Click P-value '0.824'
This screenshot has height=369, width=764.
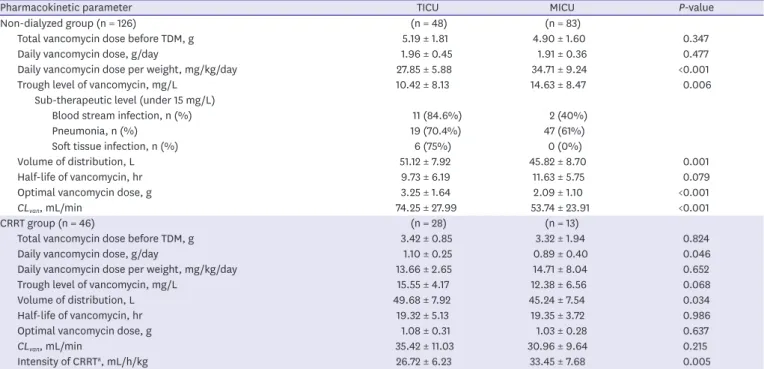point(696,238)
